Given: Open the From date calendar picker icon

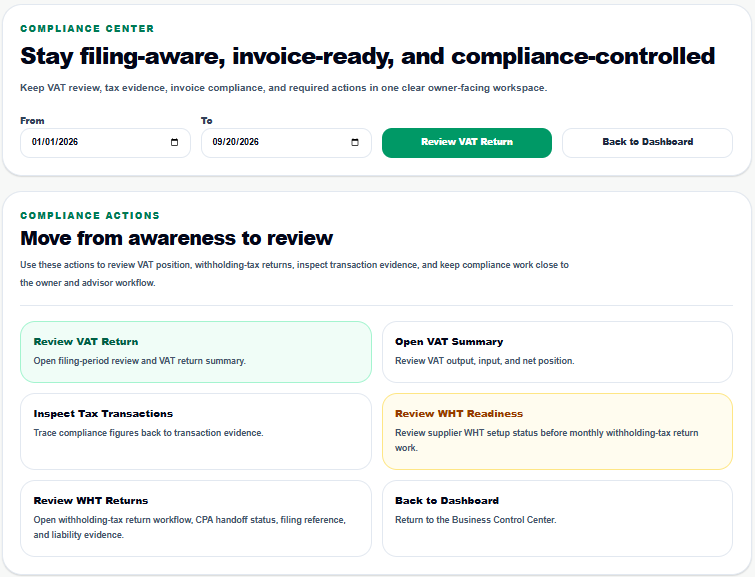Looking at the screenshot, I should tap(174, 142).
